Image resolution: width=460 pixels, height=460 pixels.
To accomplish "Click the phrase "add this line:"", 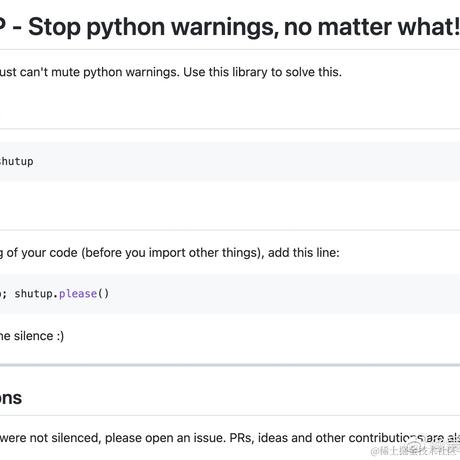I will click(304, 253).
